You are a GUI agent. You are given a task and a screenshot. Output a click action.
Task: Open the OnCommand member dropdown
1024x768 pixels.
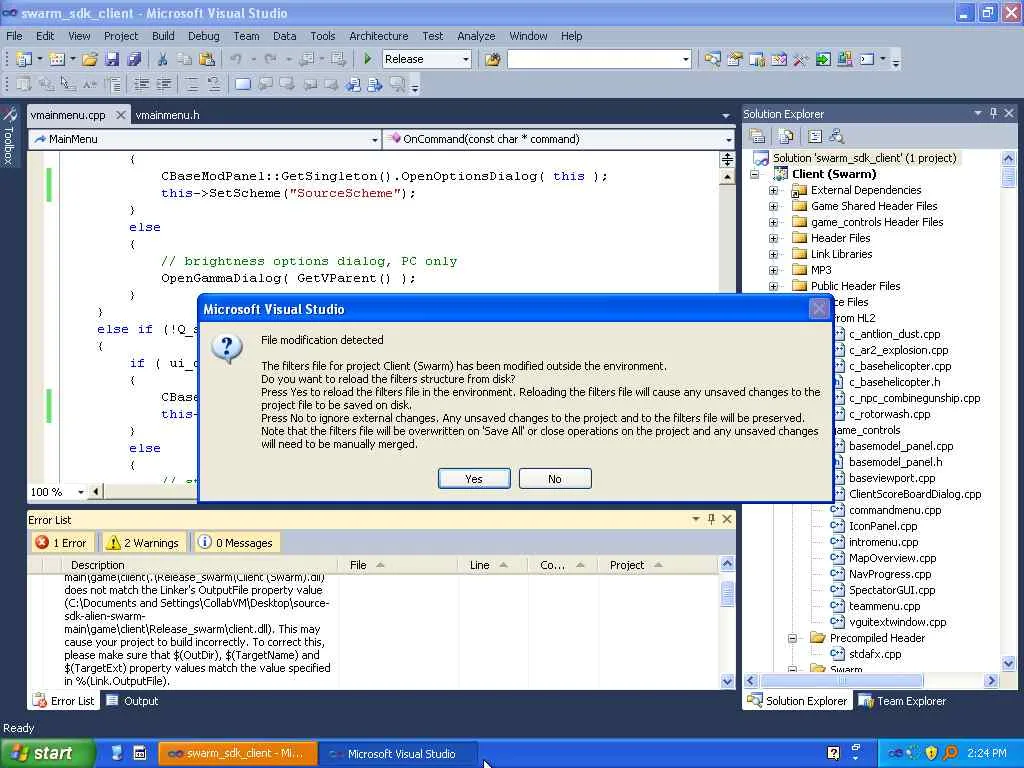(729, 139)
